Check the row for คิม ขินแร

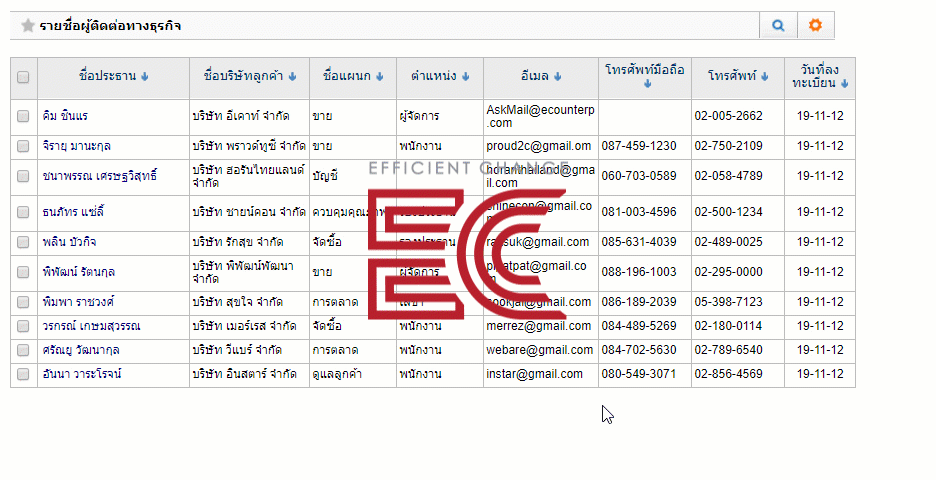pyautogui.click(x=23, y=116)
